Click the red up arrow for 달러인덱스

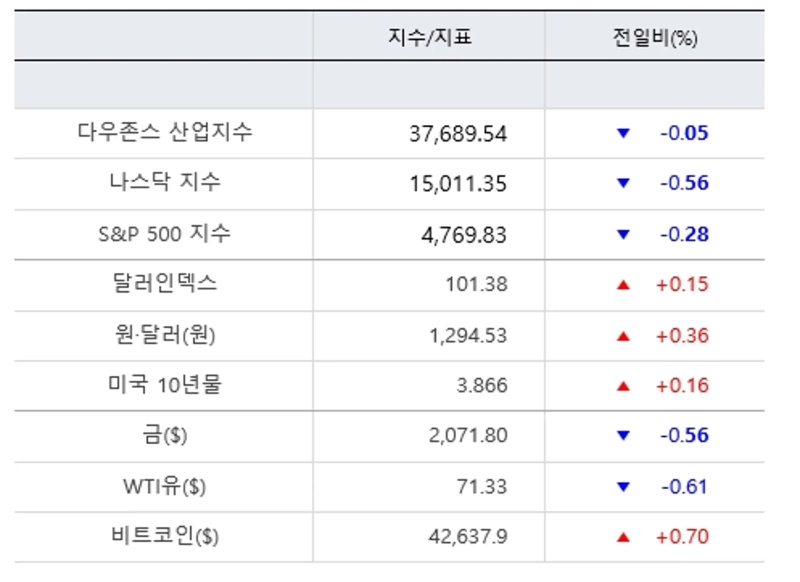pyautogui.click(x=624, y=285)
